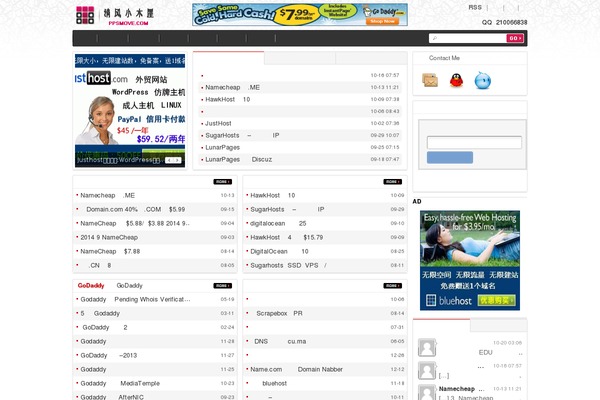Screen dimensions: 600x400
Task: Click the GoDaddy $7.99 domains banner
Action: (x=300, y=15)
